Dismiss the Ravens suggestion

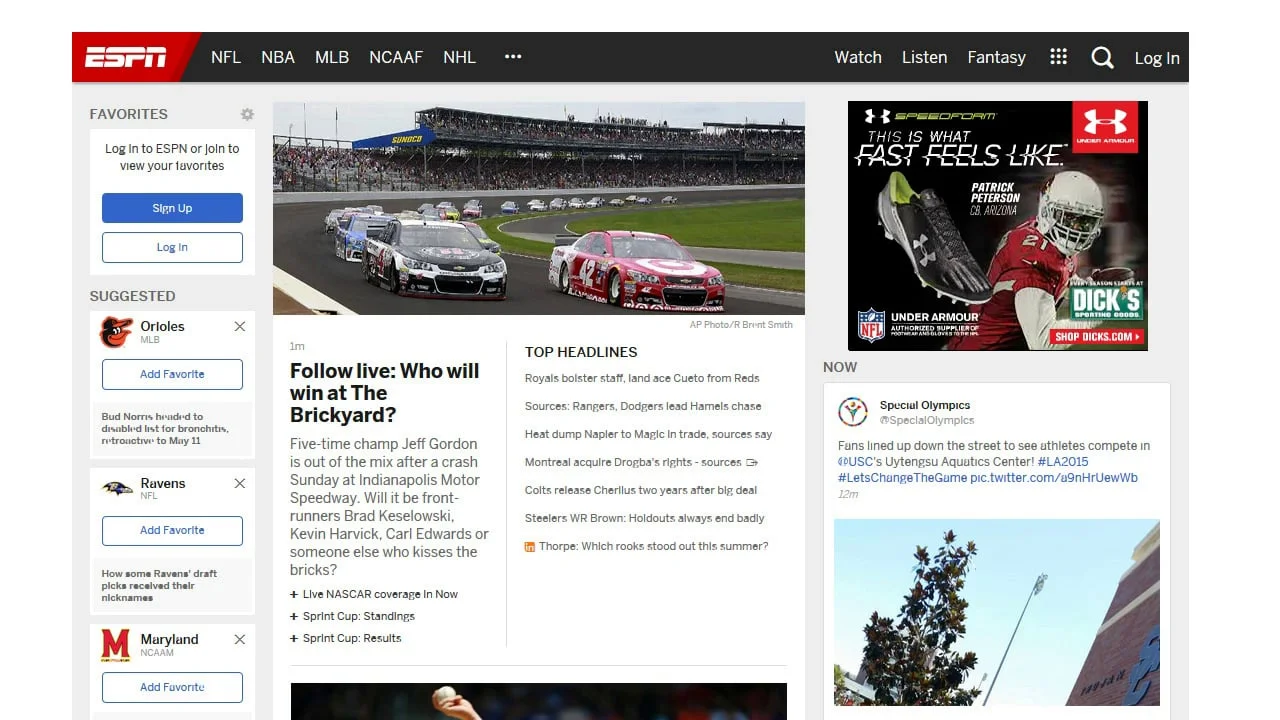click(240, 483)
